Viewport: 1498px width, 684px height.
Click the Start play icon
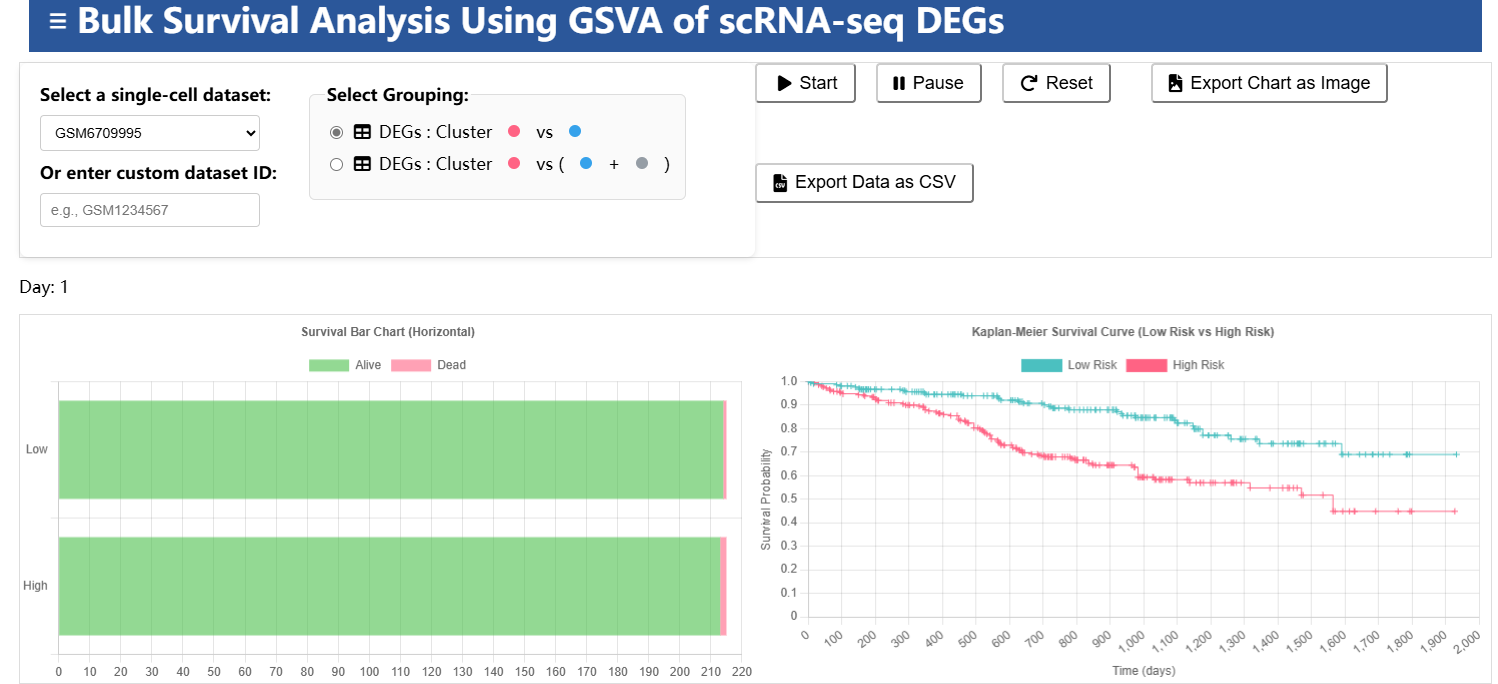(784, 83)
